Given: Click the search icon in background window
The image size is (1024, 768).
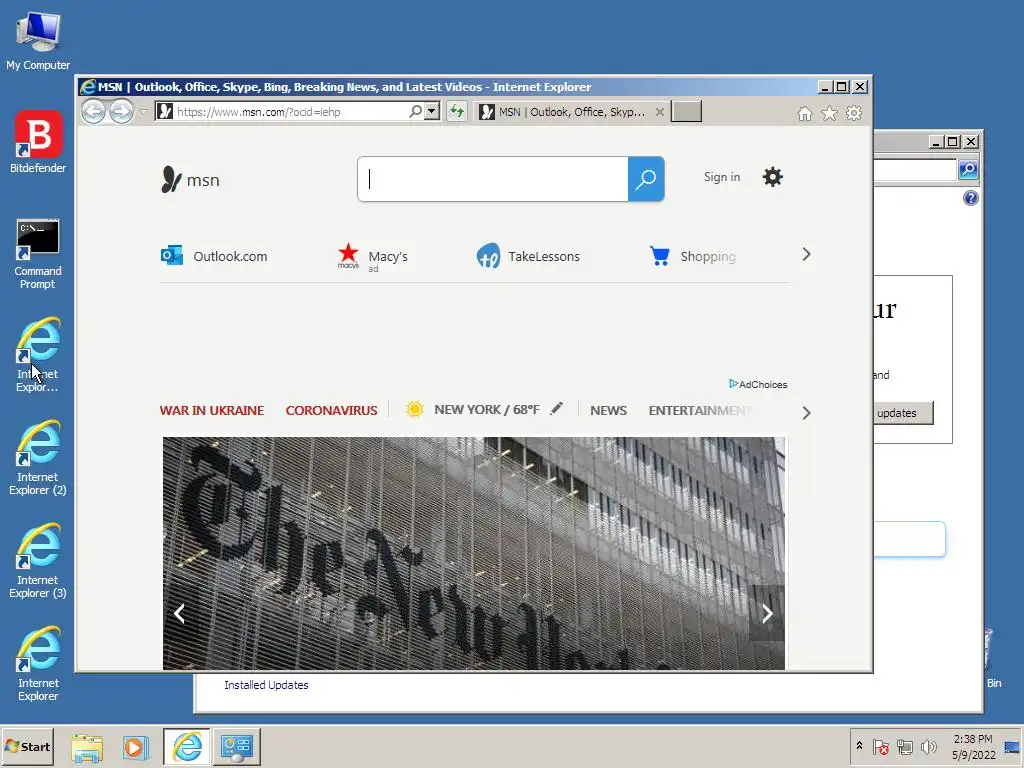Looking at the screenshot, I should pos(968,170).
